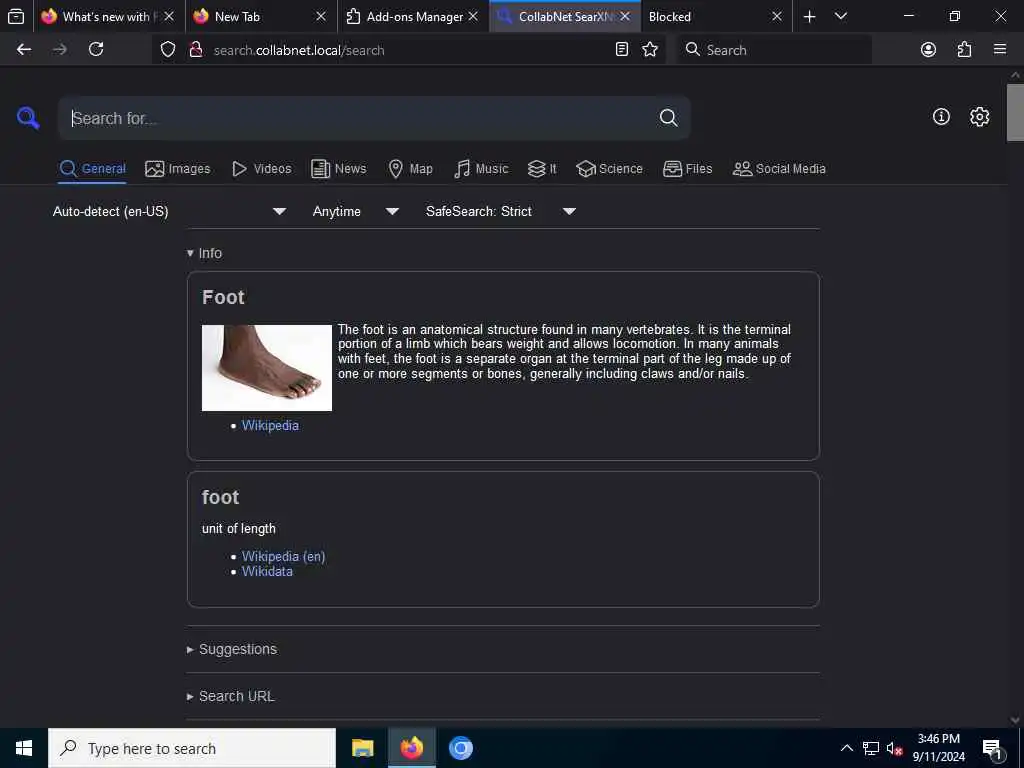Open network status tray icon
Viewport: 1024px width, 768px height.
[x=871, y=748]
